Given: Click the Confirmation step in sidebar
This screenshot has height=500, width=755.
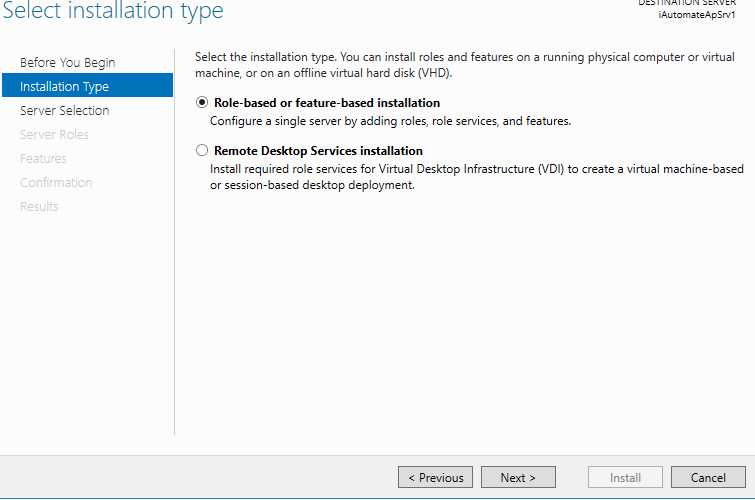Looking at the screenshot, I should tap(56, 183).
